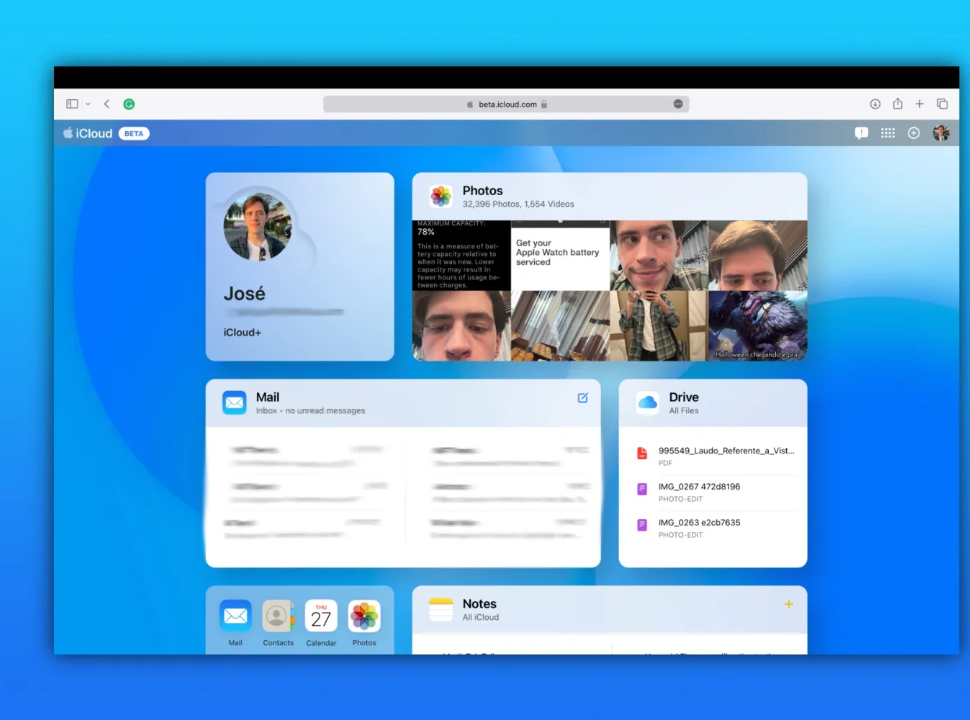Open the 78% maximum capacity photo
970x720 pixels.
461,255
